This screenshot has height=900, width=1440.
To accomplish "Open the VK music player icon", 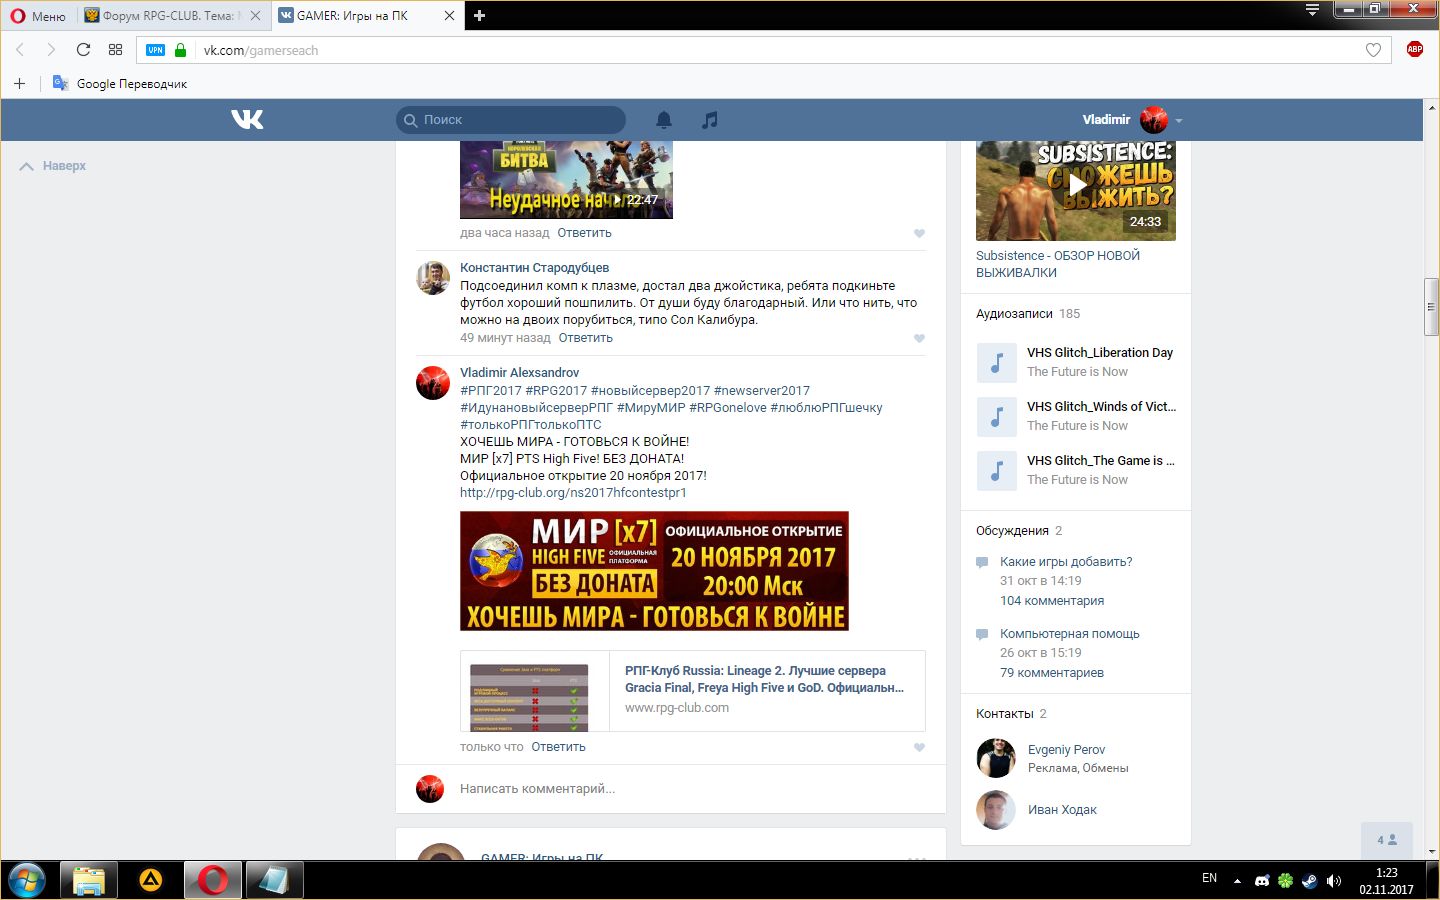I will (710, 120).
